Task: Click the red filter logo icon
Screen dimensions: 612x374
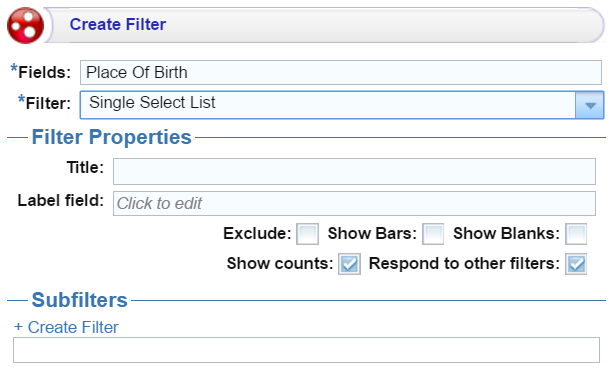Action: (x=25, y=25)
